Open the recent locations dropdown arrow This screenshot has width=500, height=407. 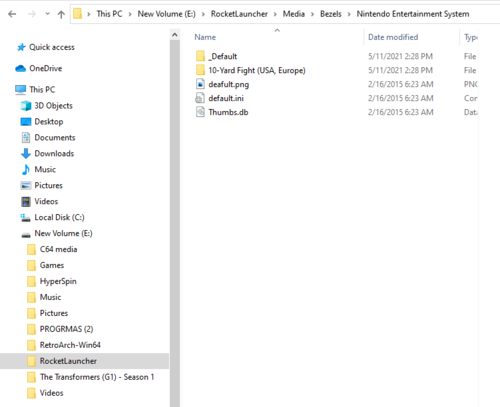(x=47, y=14)
